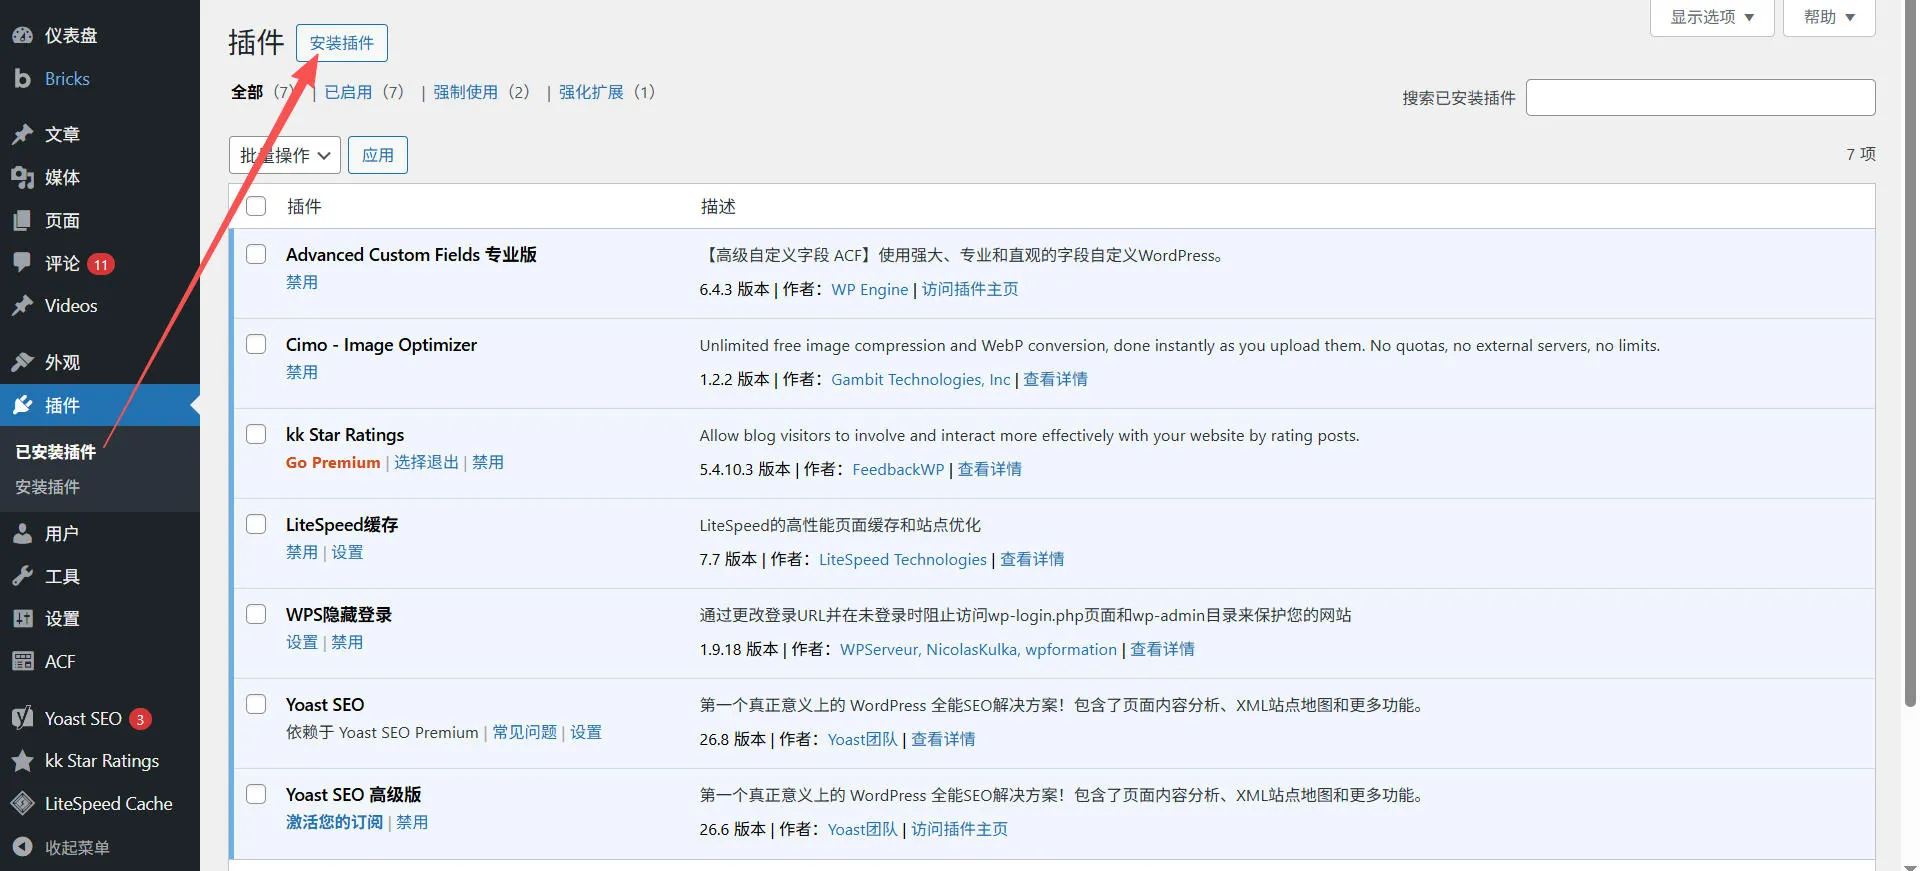Open 安装插件 submenu item in sidebar
Viewport: 1920px width, 871px height.
[x=48, y=487]
